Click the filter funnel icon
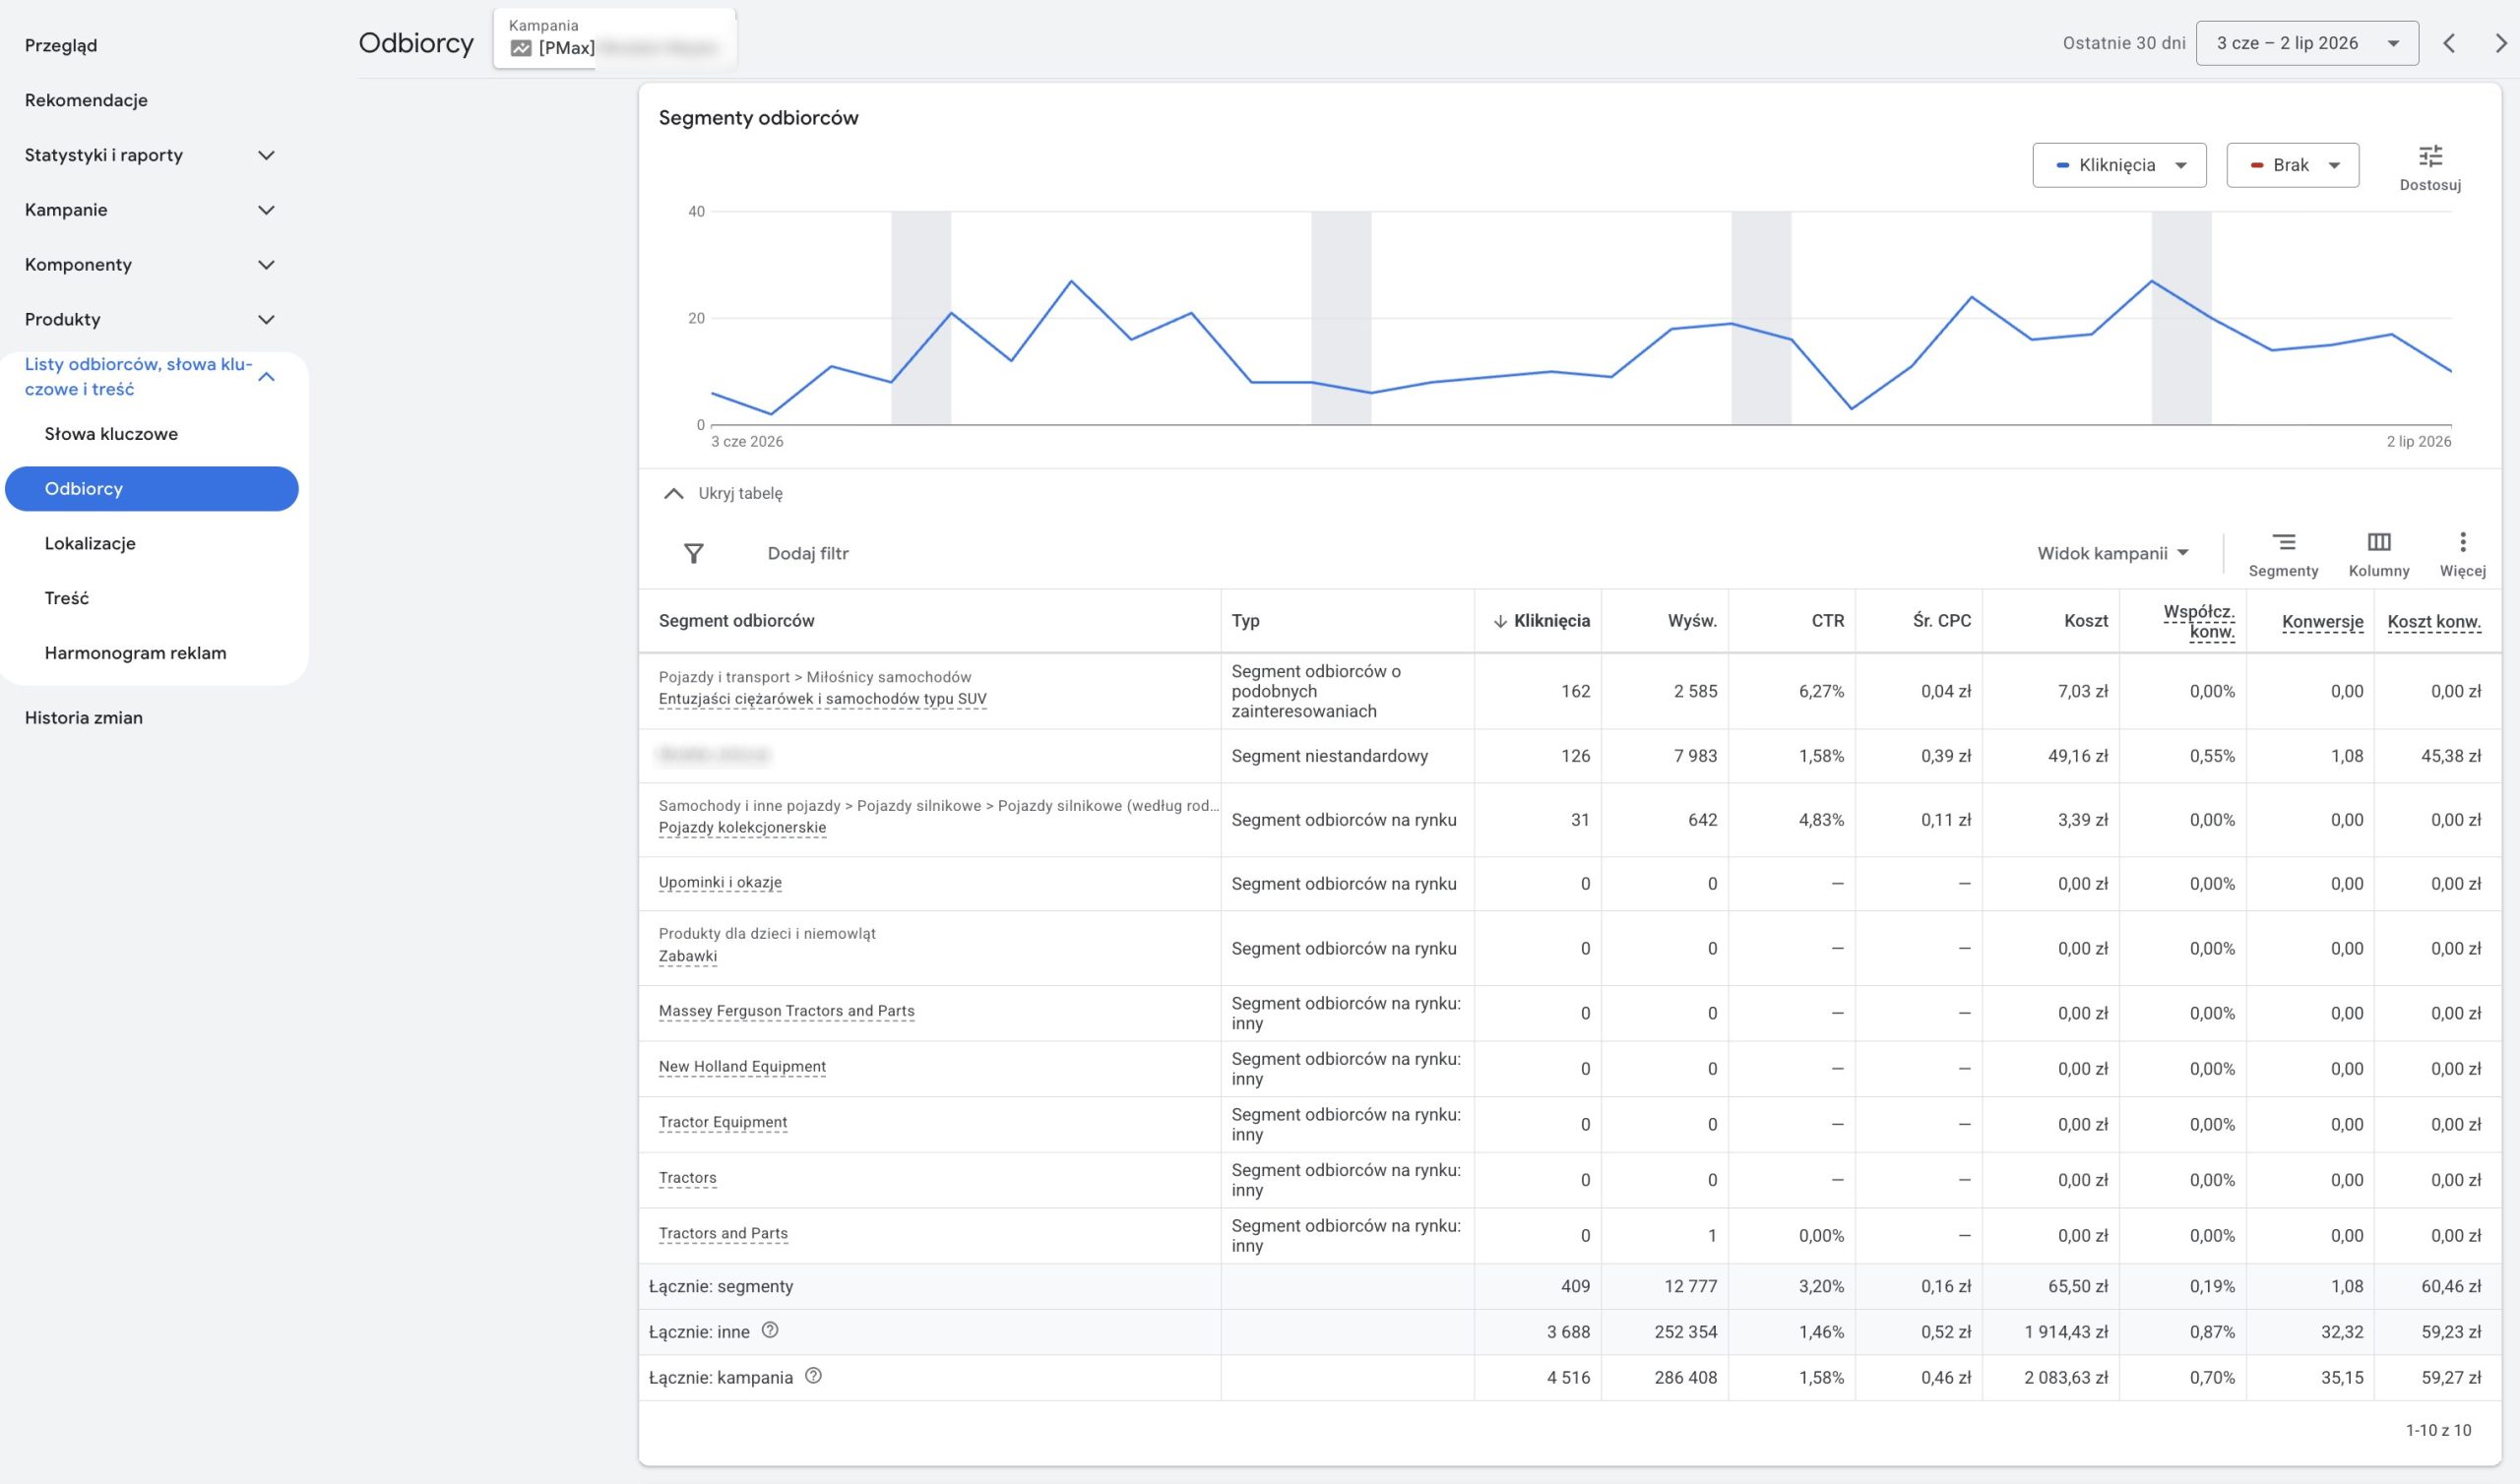 pos(693,553)
